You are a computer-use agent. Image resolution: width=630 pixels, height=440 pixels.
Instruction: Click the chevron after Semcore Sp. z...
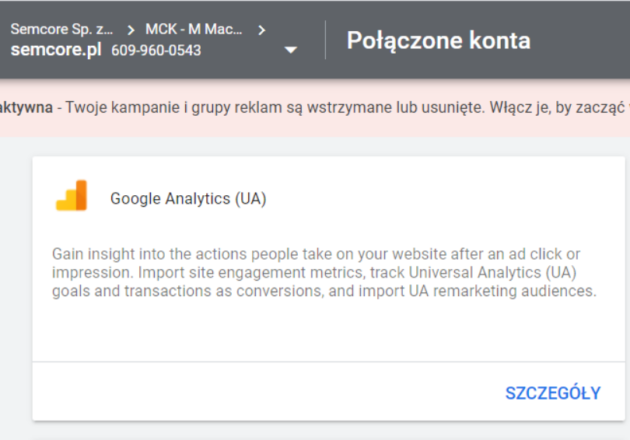tap(131, 30)
